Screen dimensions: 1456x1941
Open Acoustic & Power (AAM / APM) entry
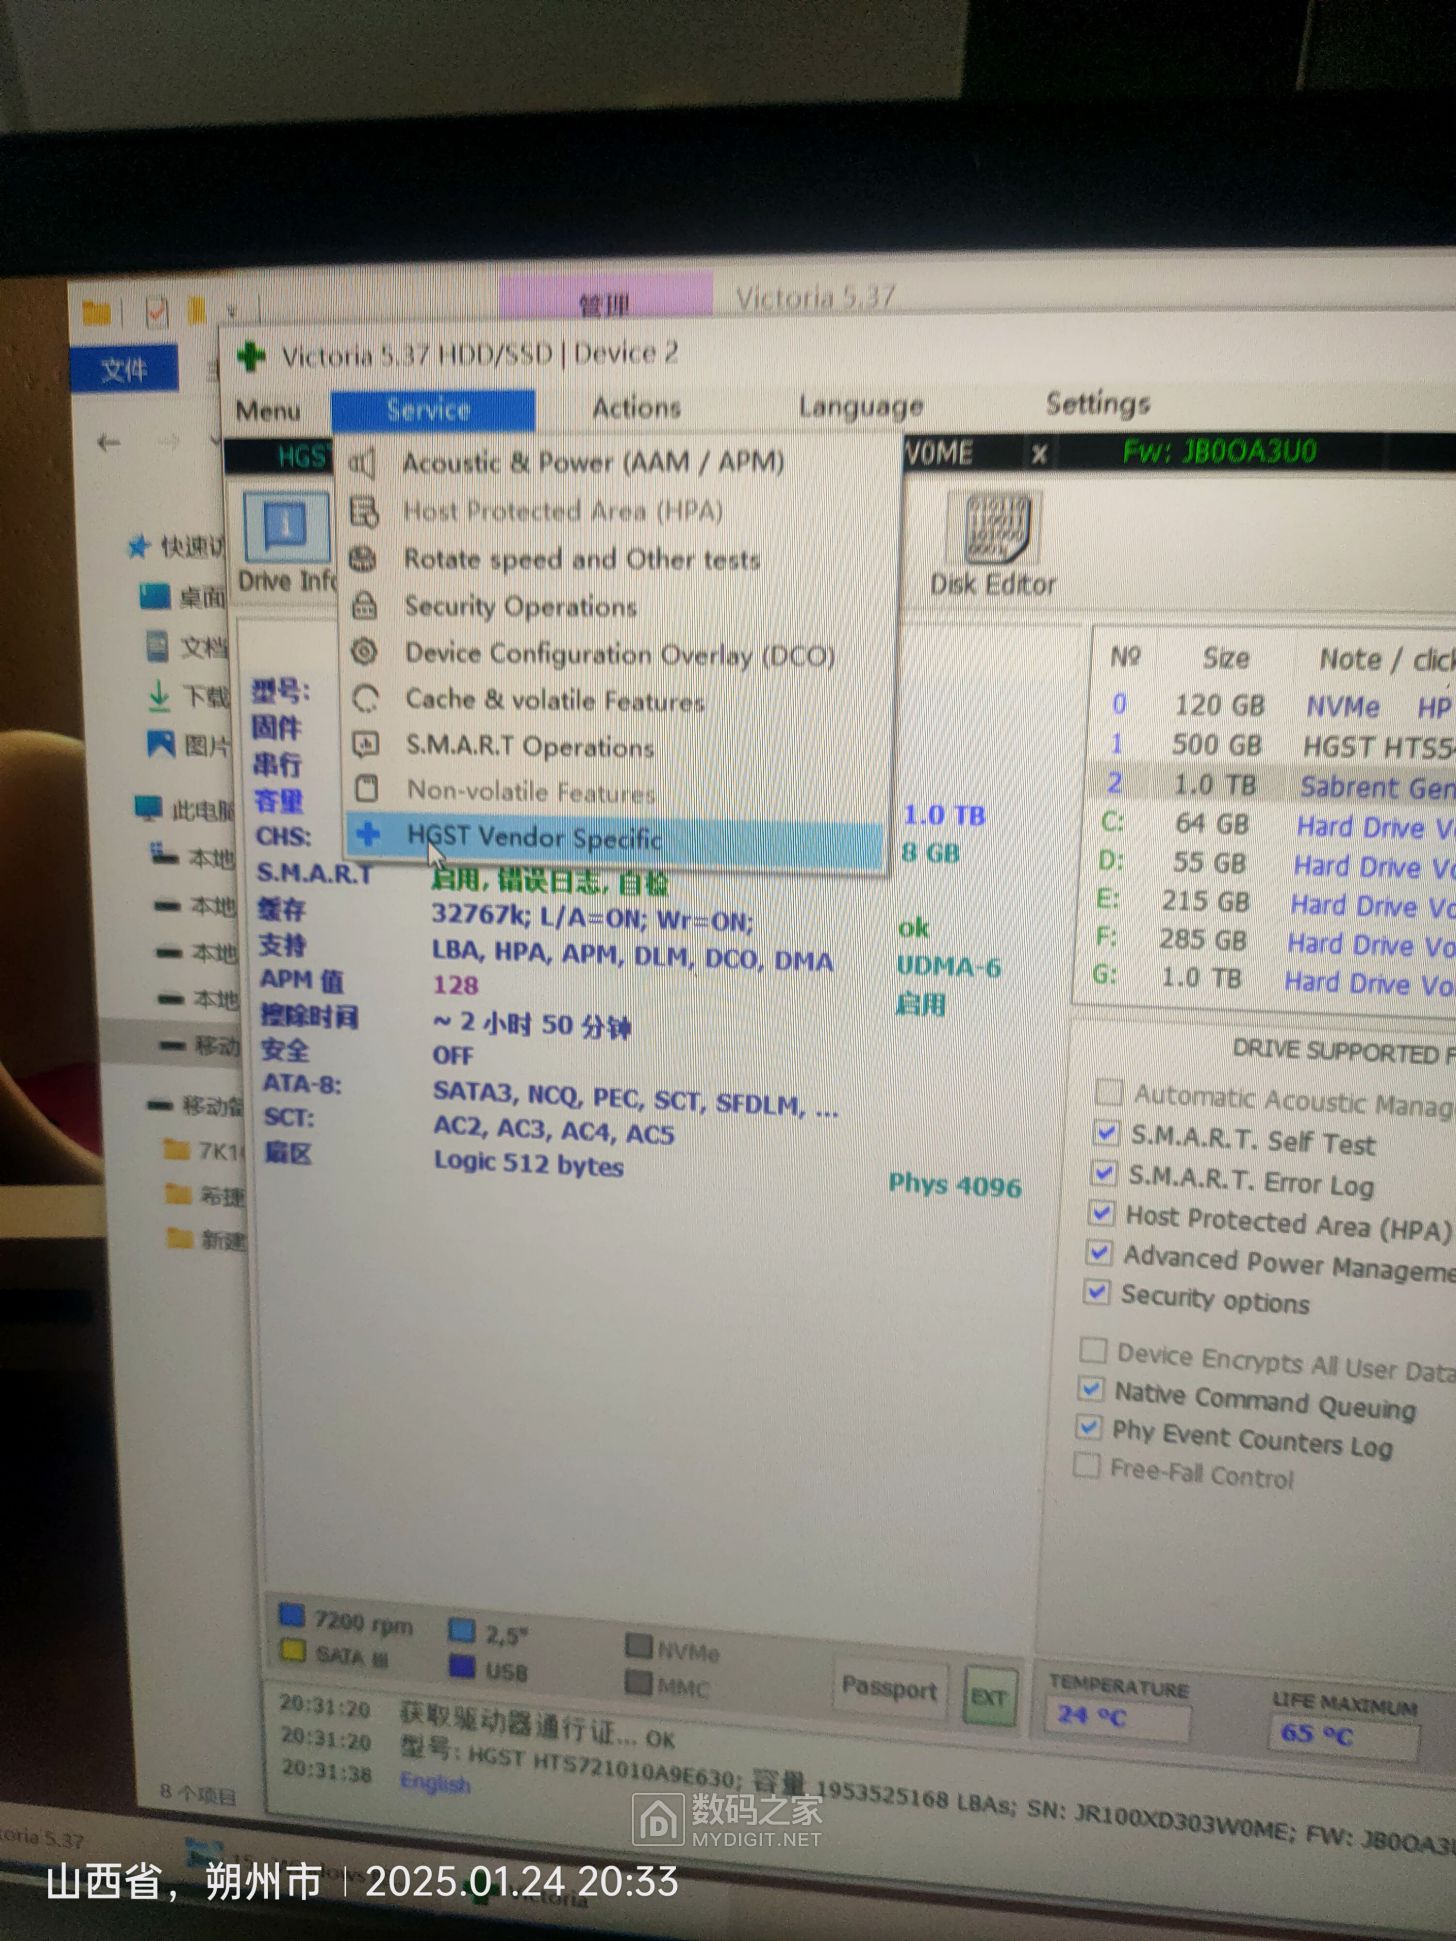click(592, 462)
